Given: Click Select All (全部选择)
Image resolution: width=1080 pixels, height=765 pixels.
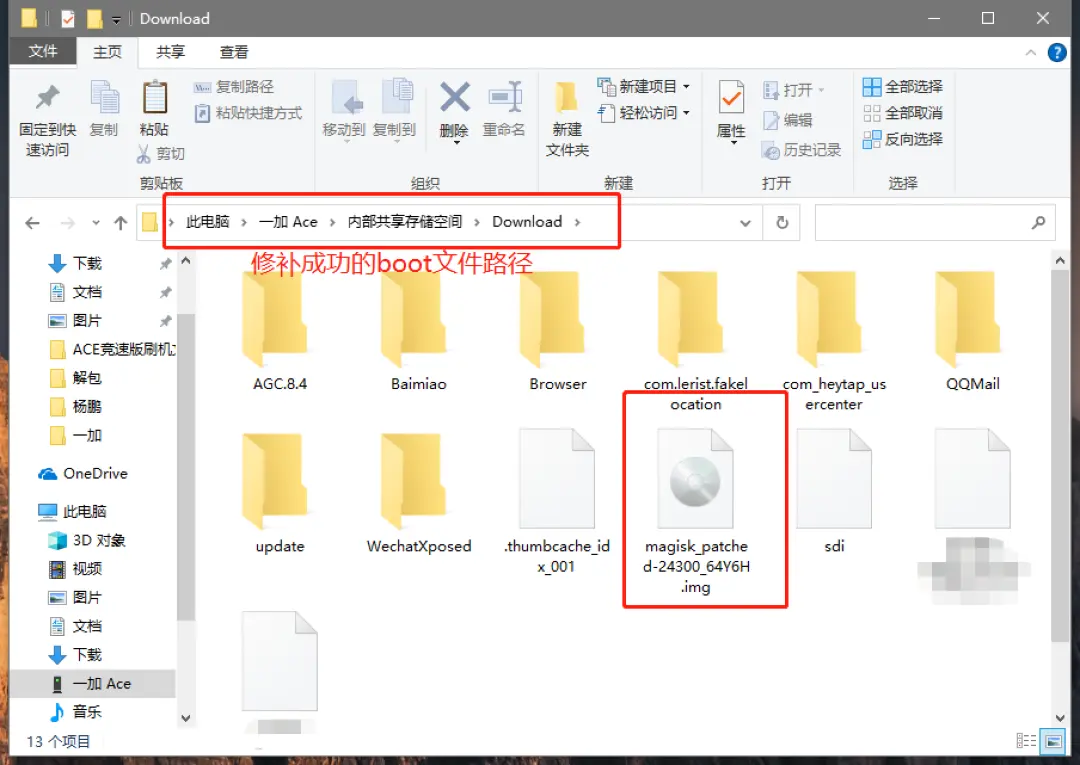Looking at the screenshot, I should coord(903,87).
